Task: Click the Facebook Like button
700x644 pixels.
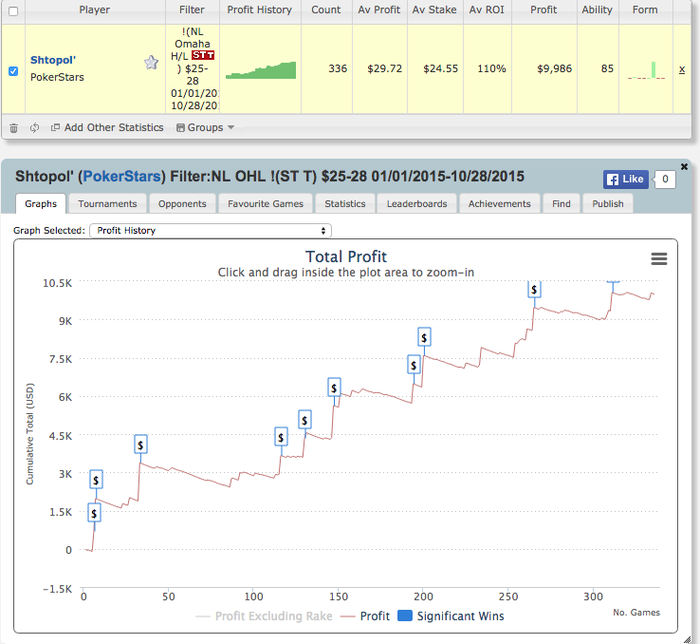Action: click(x=625, y=179)
